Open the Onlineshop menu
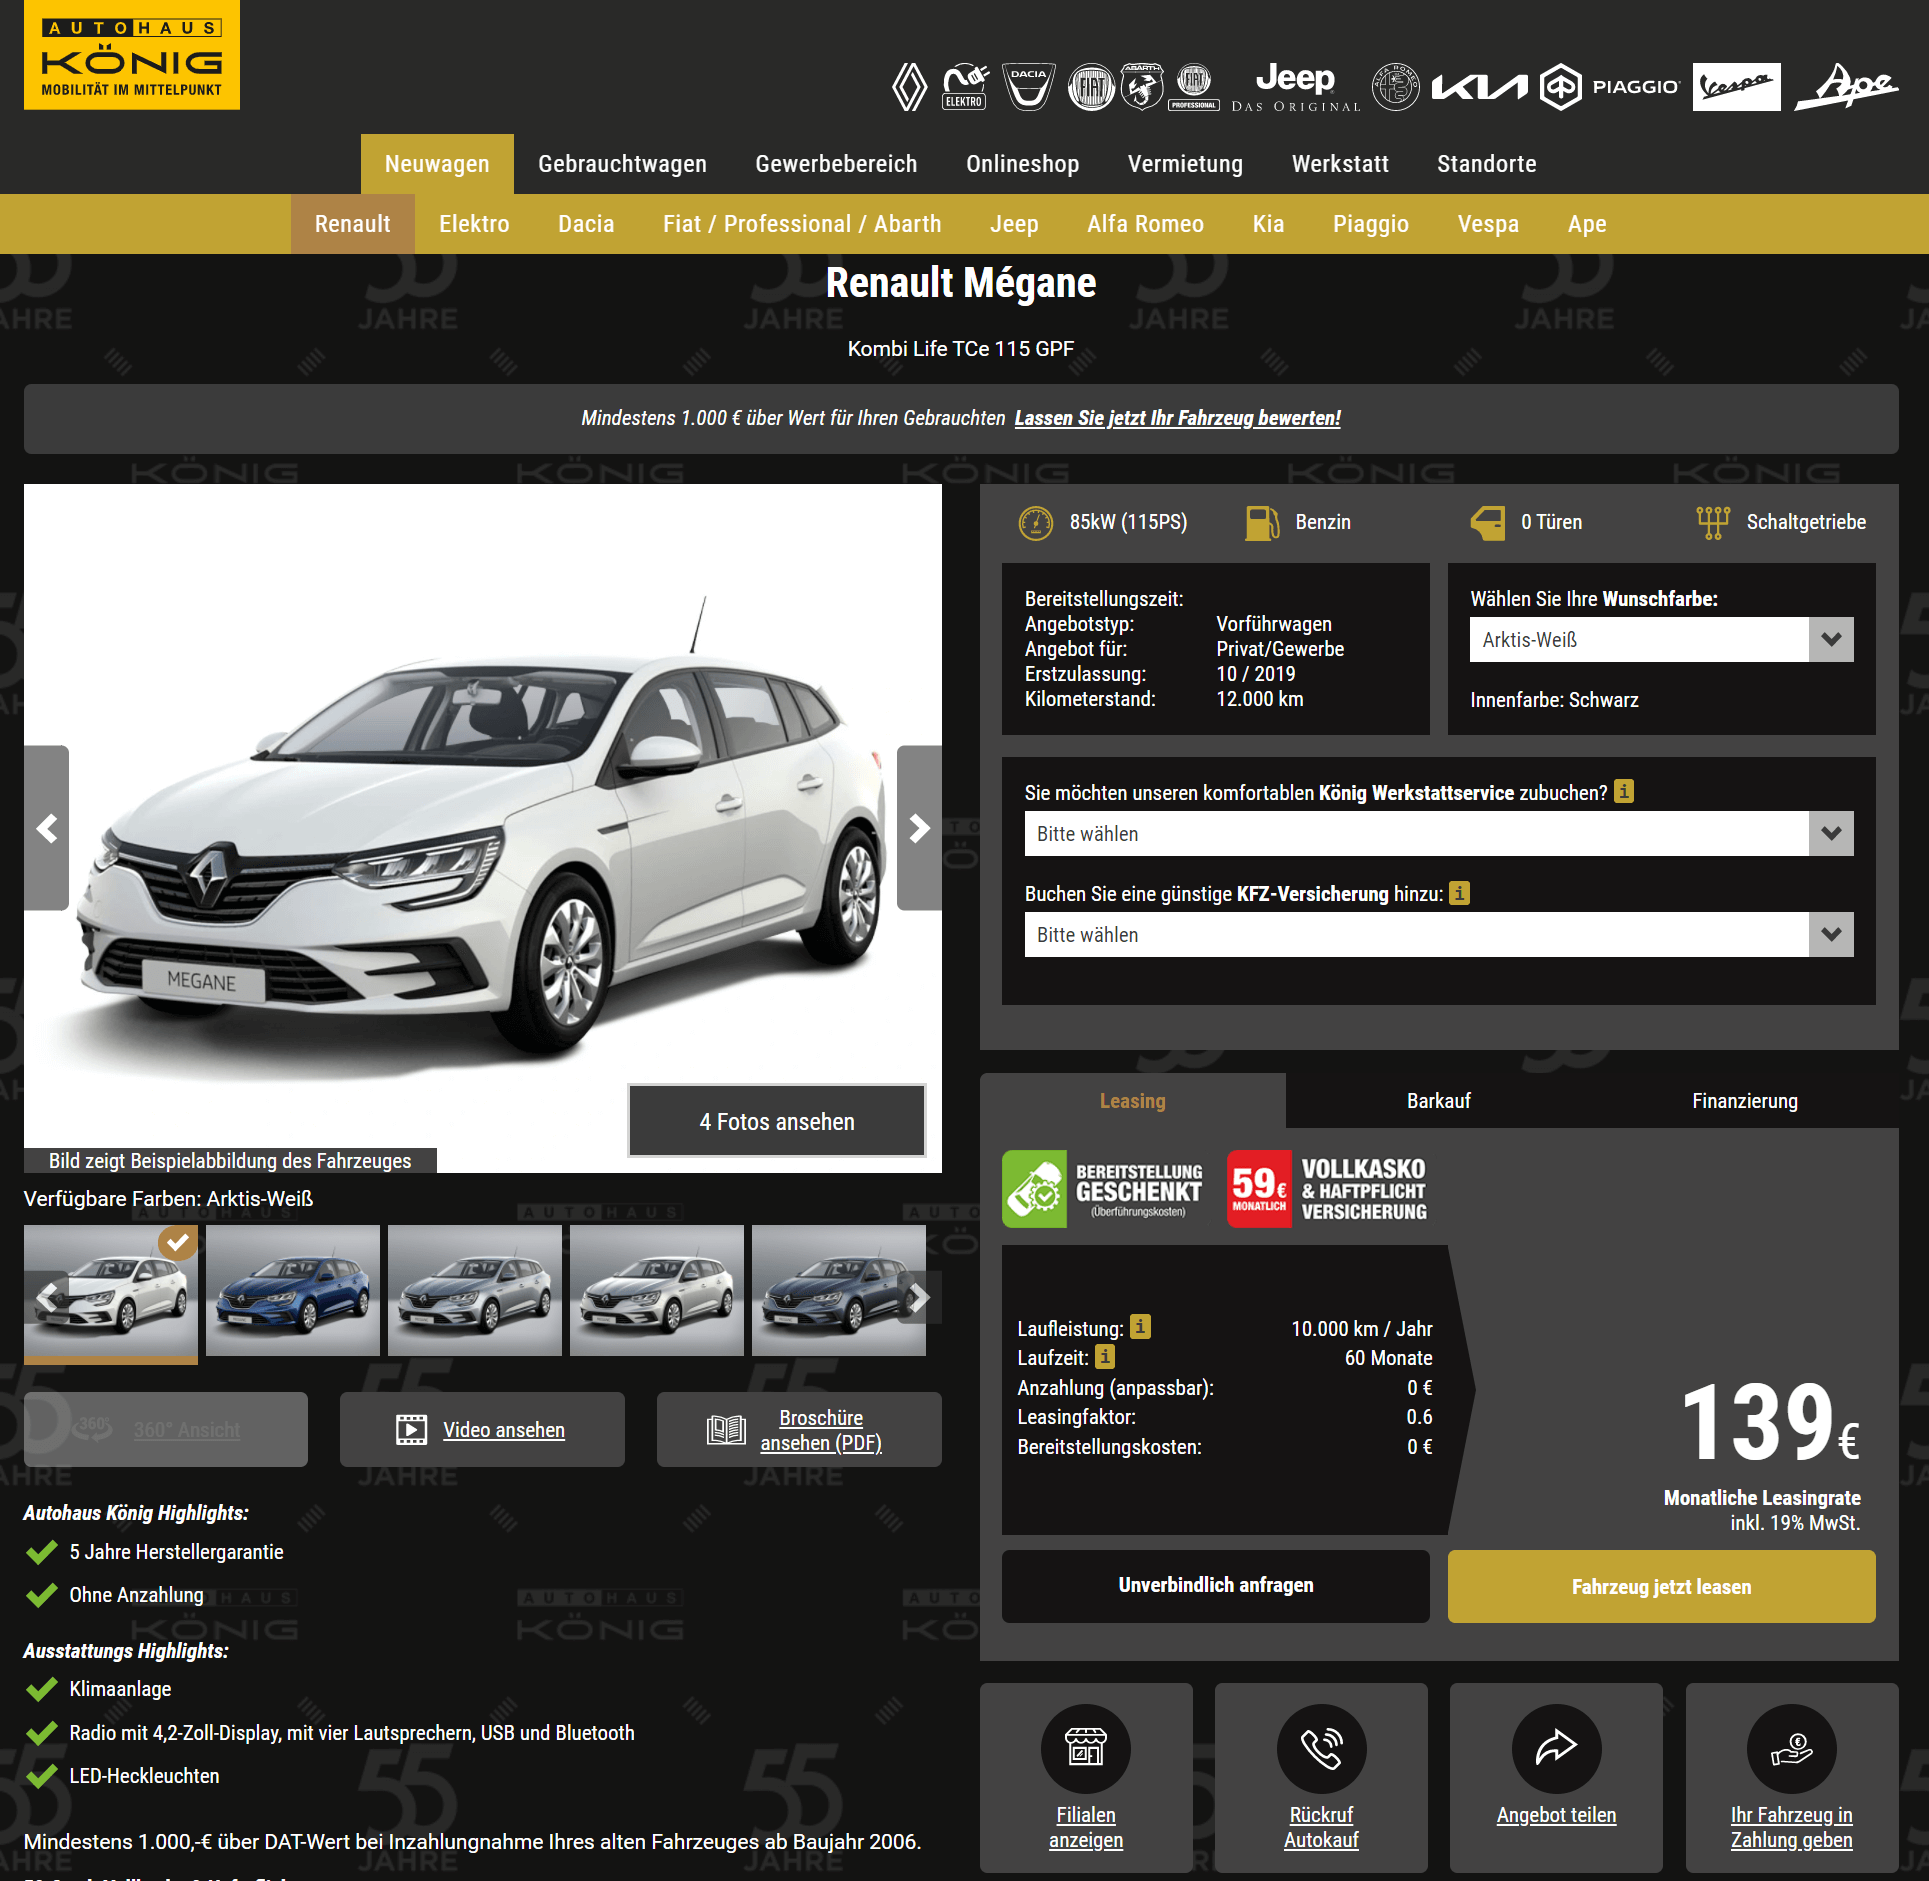Screen dimensions: 1929x1881 pyautogui.click(x=1022, y=164)
